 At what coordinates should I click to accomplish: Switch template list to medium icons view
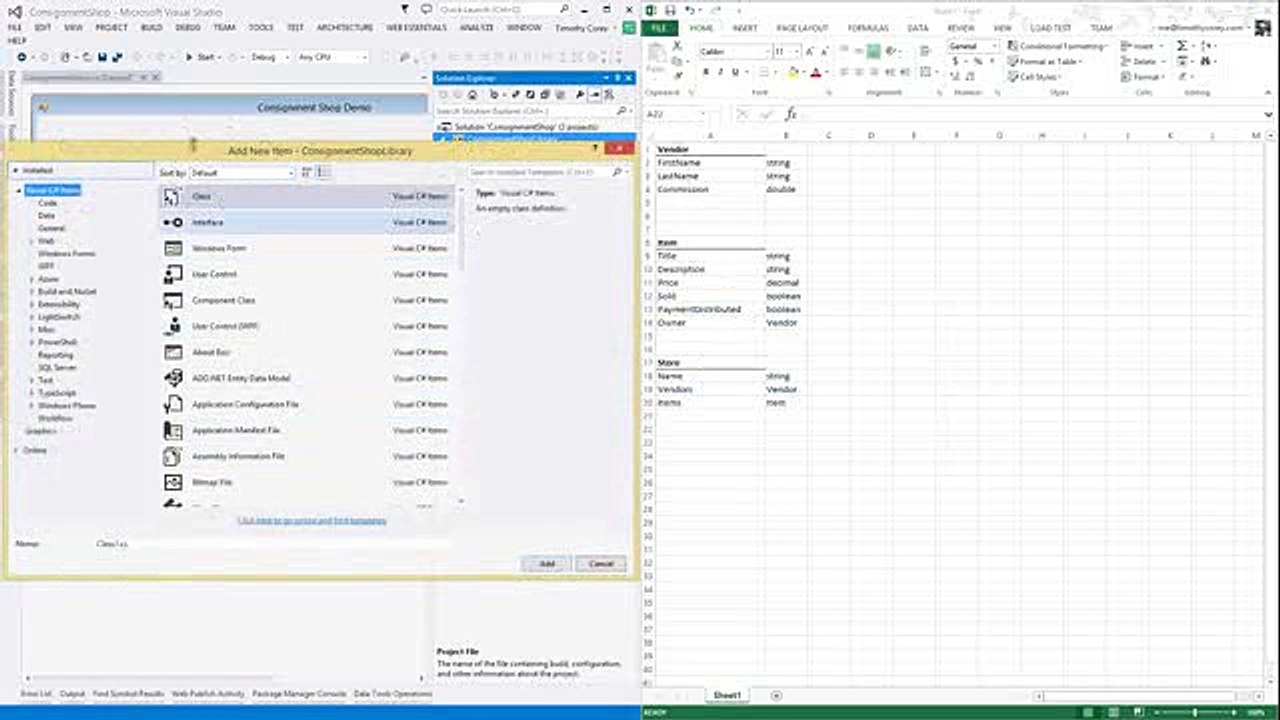click(x=324, y=172)
